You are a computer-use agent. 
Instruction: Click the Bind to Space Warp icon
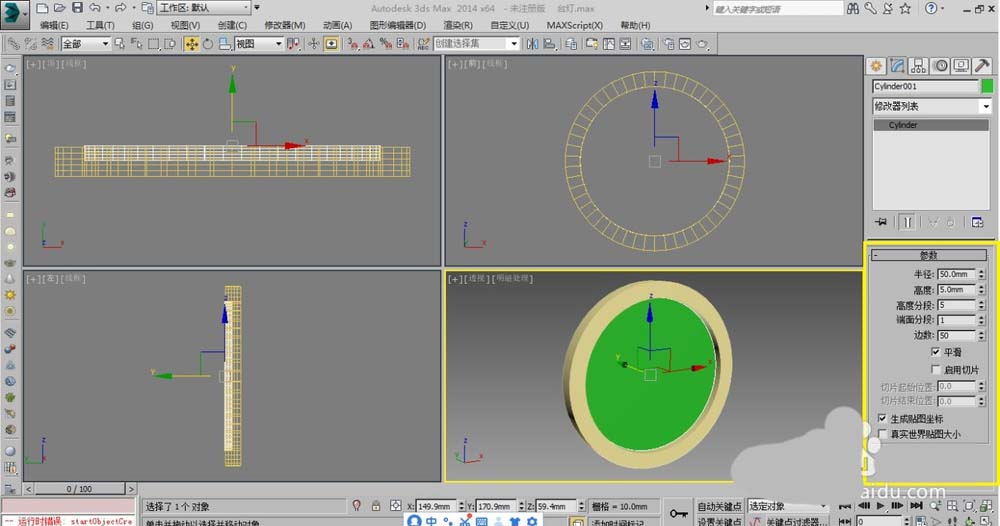47,44
